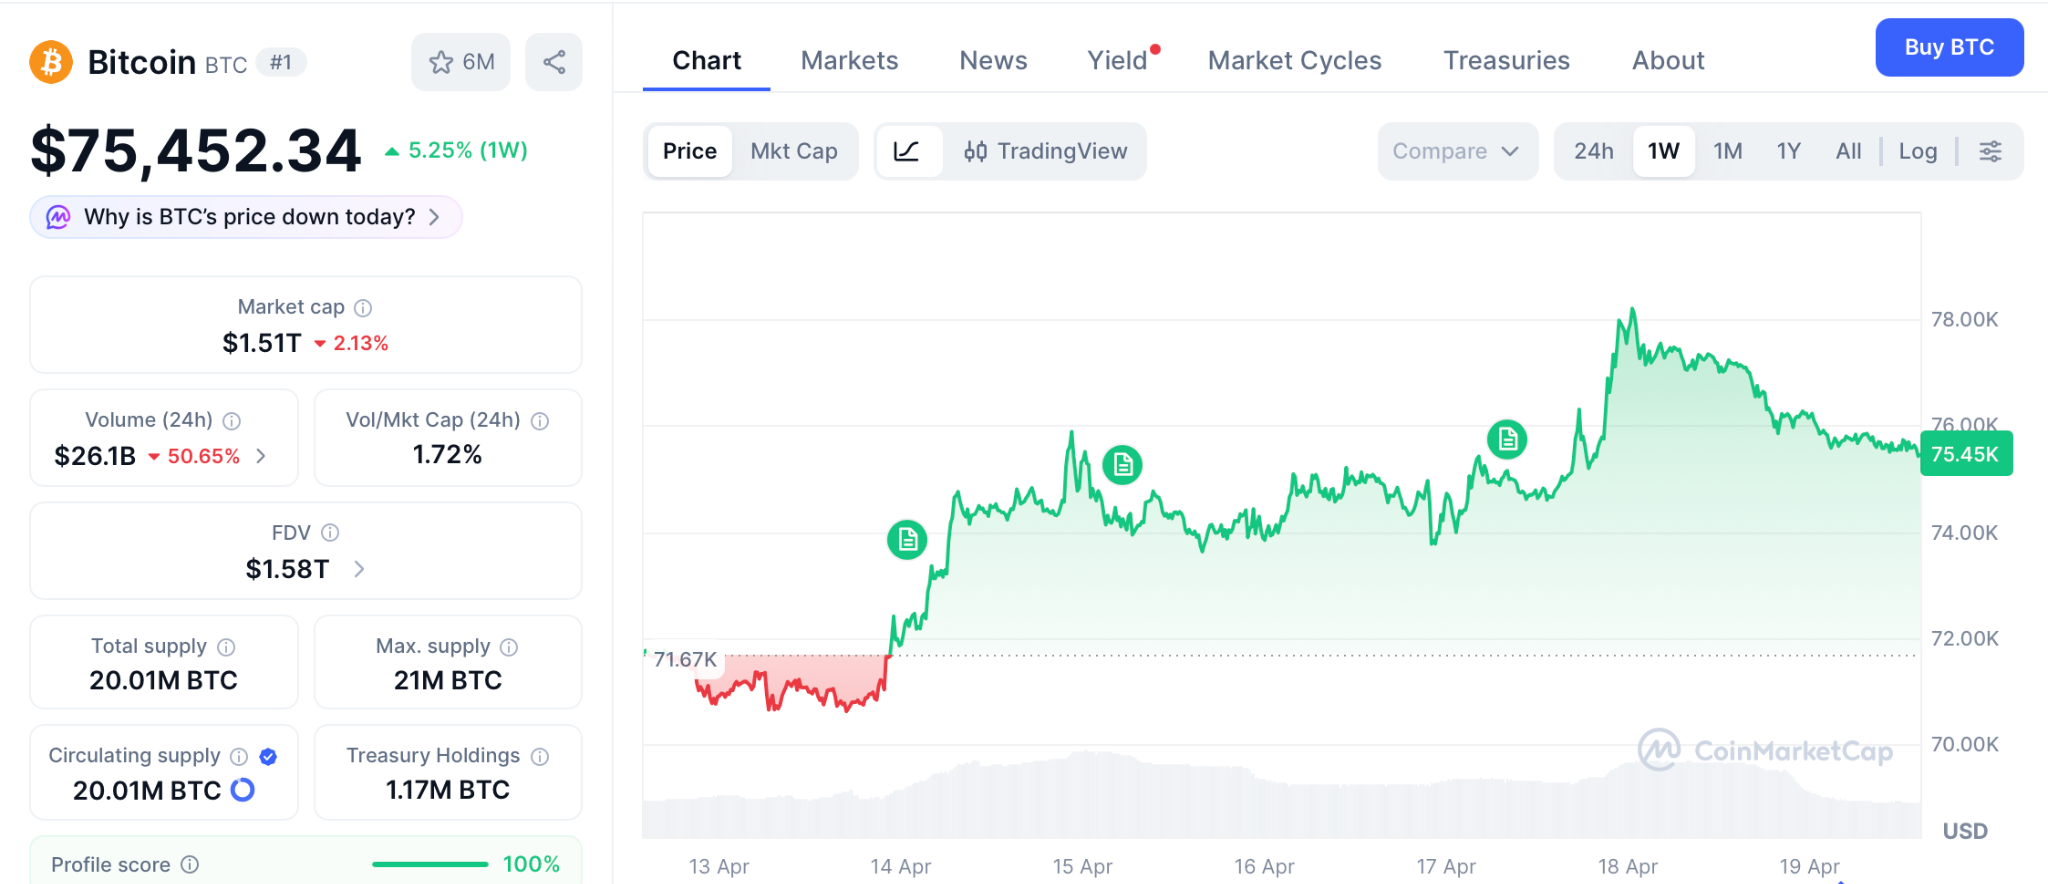Image resolution: width=2048 pixels, height=884 pixels.
Task: Switch to TradingView chart mode
Action: [1045, 151]
